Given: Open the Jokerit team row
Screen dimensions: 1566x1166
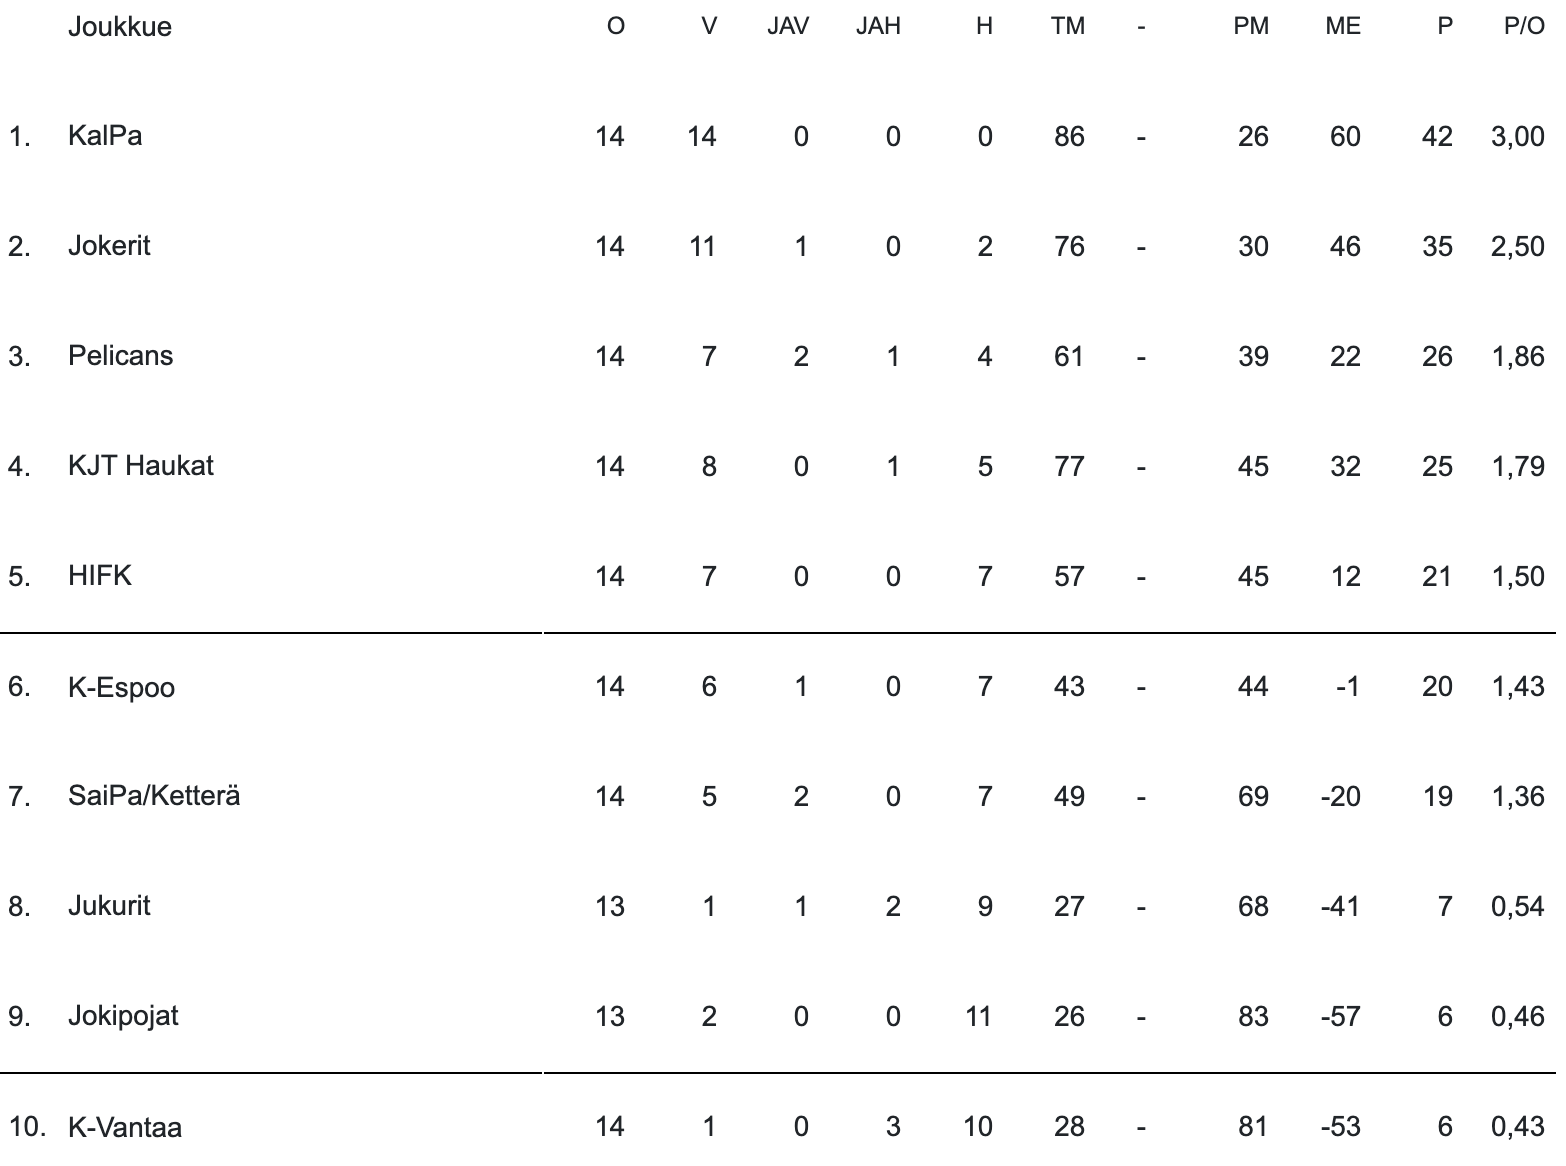Looking at the screenshot, I should pyautogui.click(x=109, y=246).
